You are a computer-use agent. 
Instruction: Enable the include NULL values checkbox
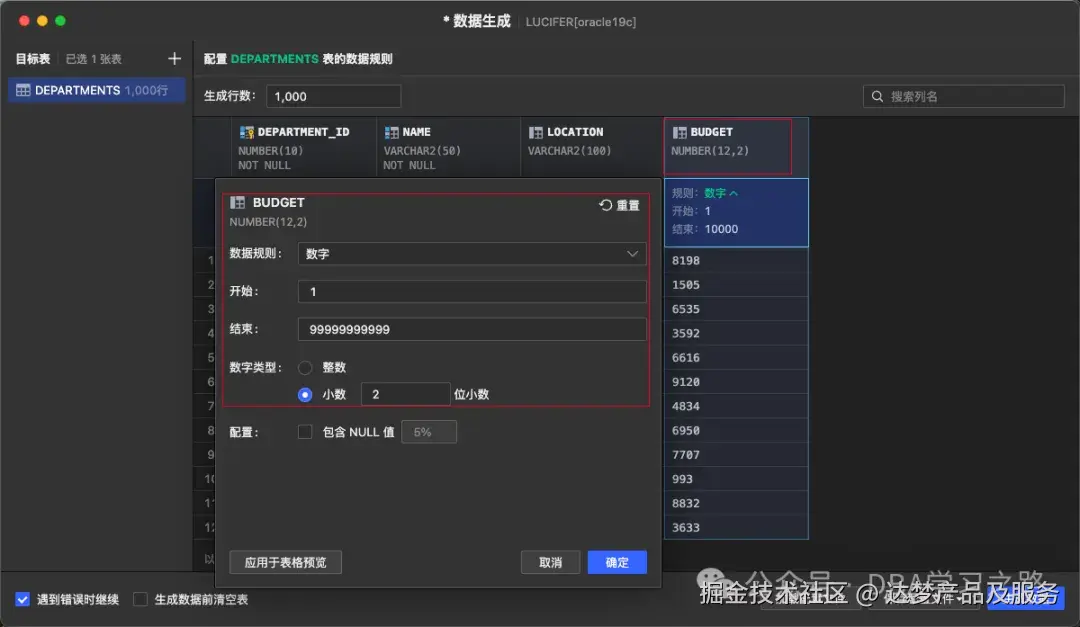point(305,432)
